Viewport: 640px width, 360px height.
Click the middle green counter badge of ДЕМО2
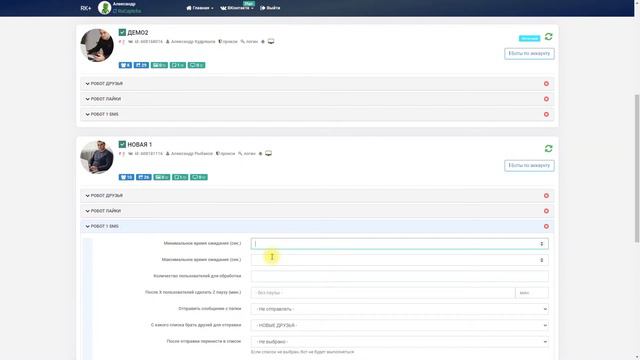coord(178,65)
